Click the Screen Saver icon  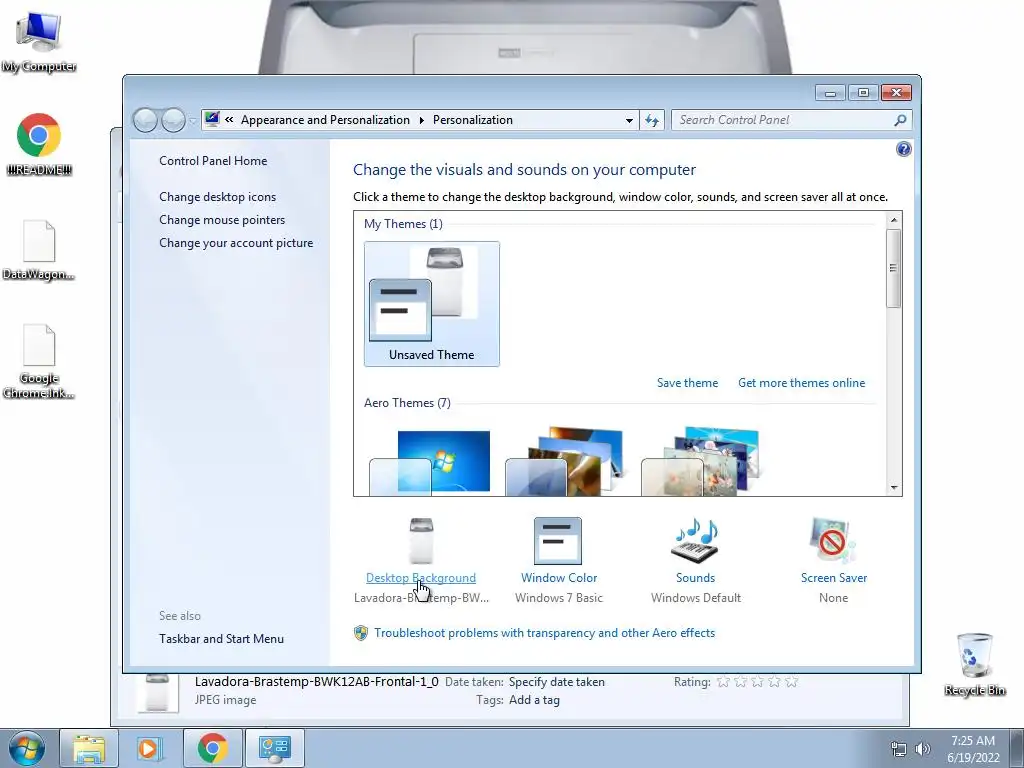click(833, 541)
